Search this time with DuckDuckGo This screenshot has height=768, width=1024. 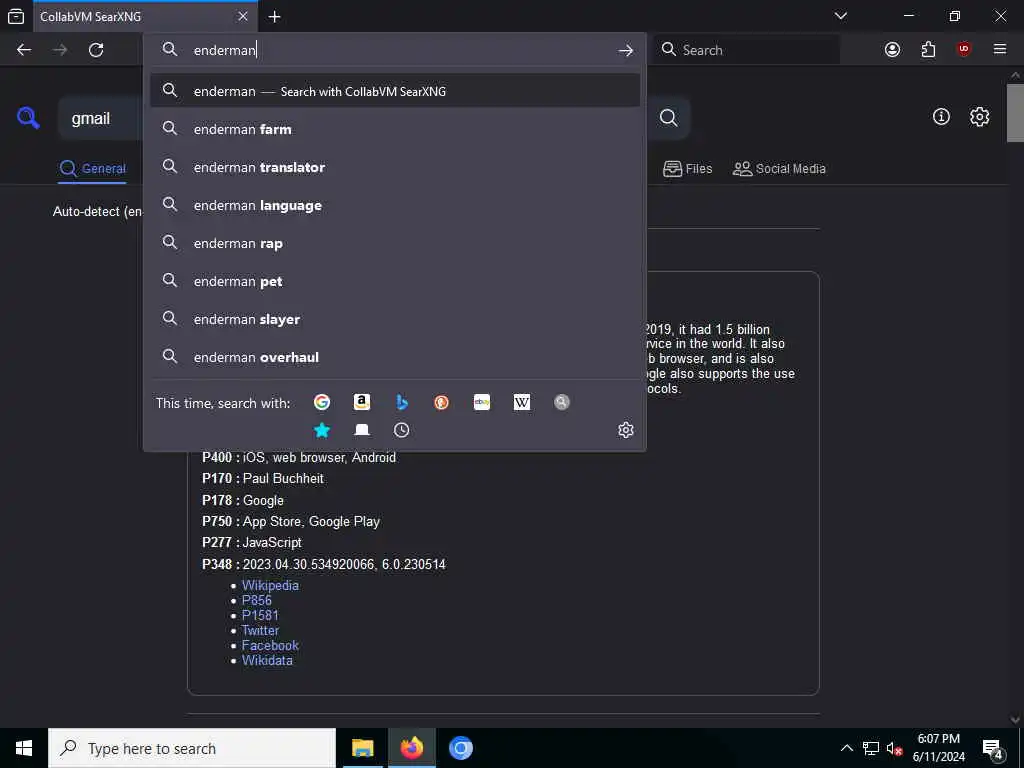(x=441, y=402)
